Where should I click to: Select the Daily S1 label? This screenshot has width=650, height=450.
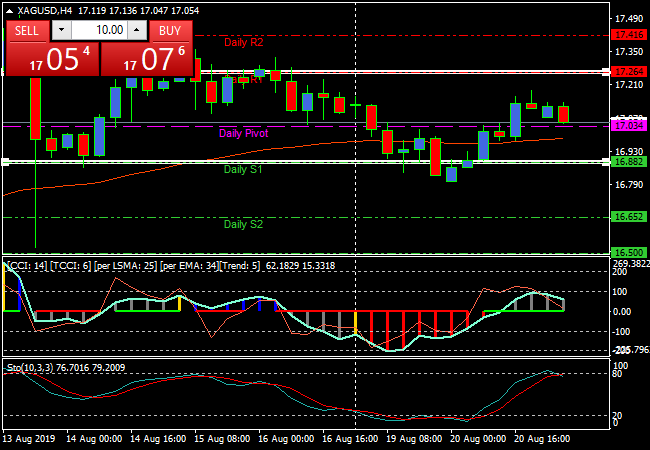click(243, 170)
